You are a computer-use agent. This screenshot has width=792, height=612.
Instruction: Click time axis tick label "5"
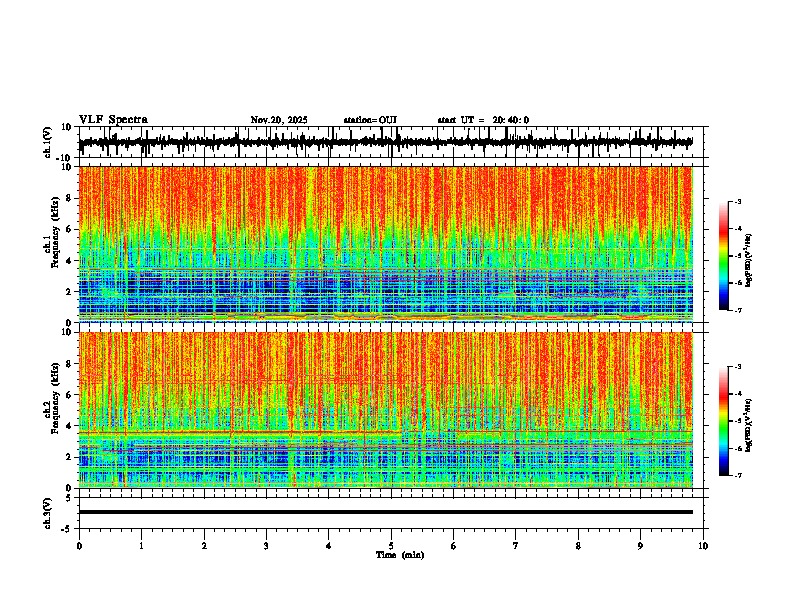click(391, 546)
